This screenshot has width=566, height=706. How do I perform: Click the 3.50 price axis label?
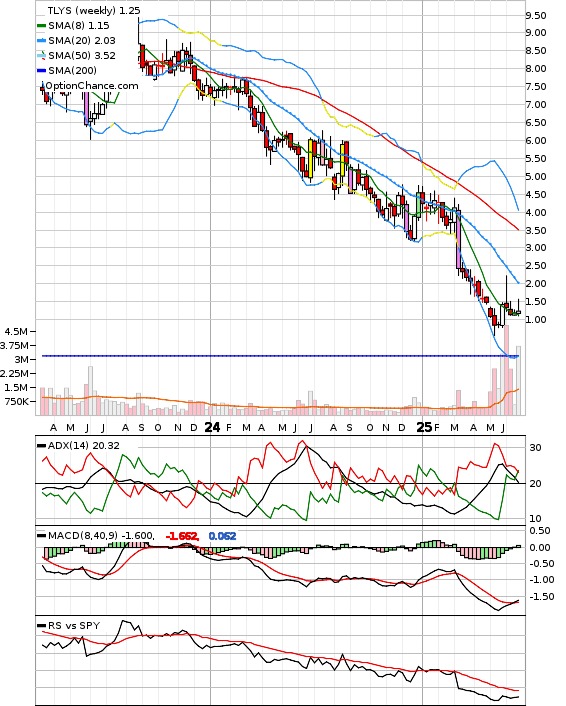click(x=536, y=231)
